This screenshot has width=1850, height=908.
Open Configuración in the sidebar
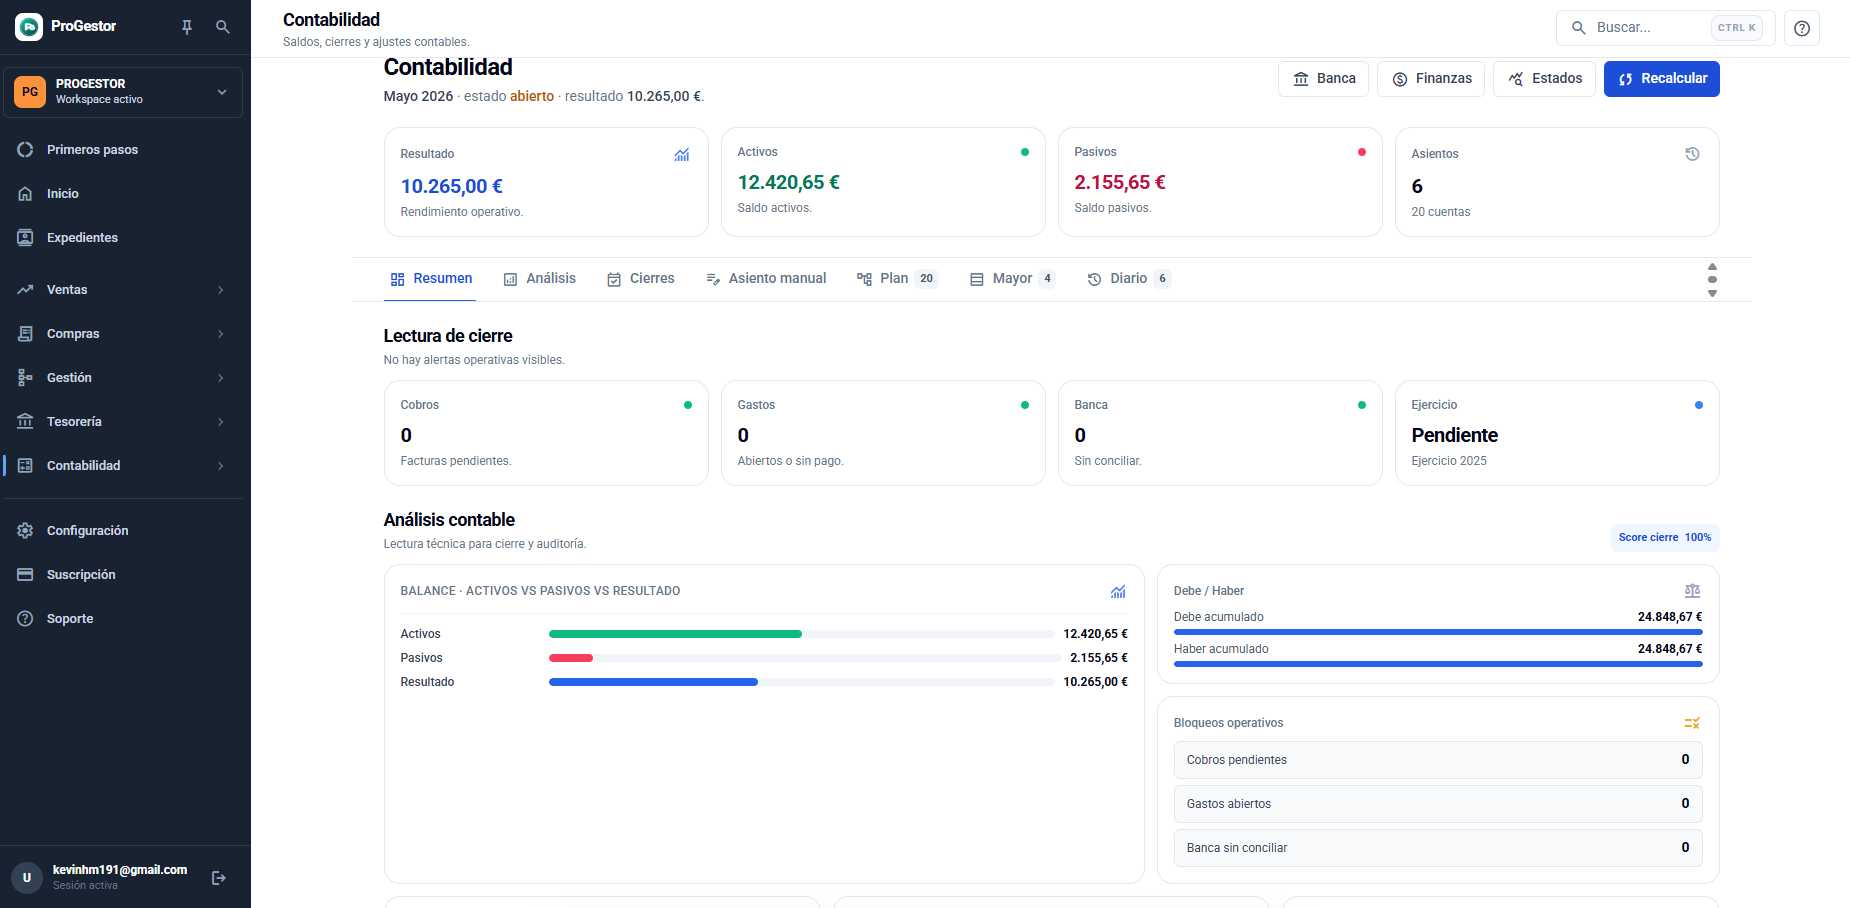[123, 531]
